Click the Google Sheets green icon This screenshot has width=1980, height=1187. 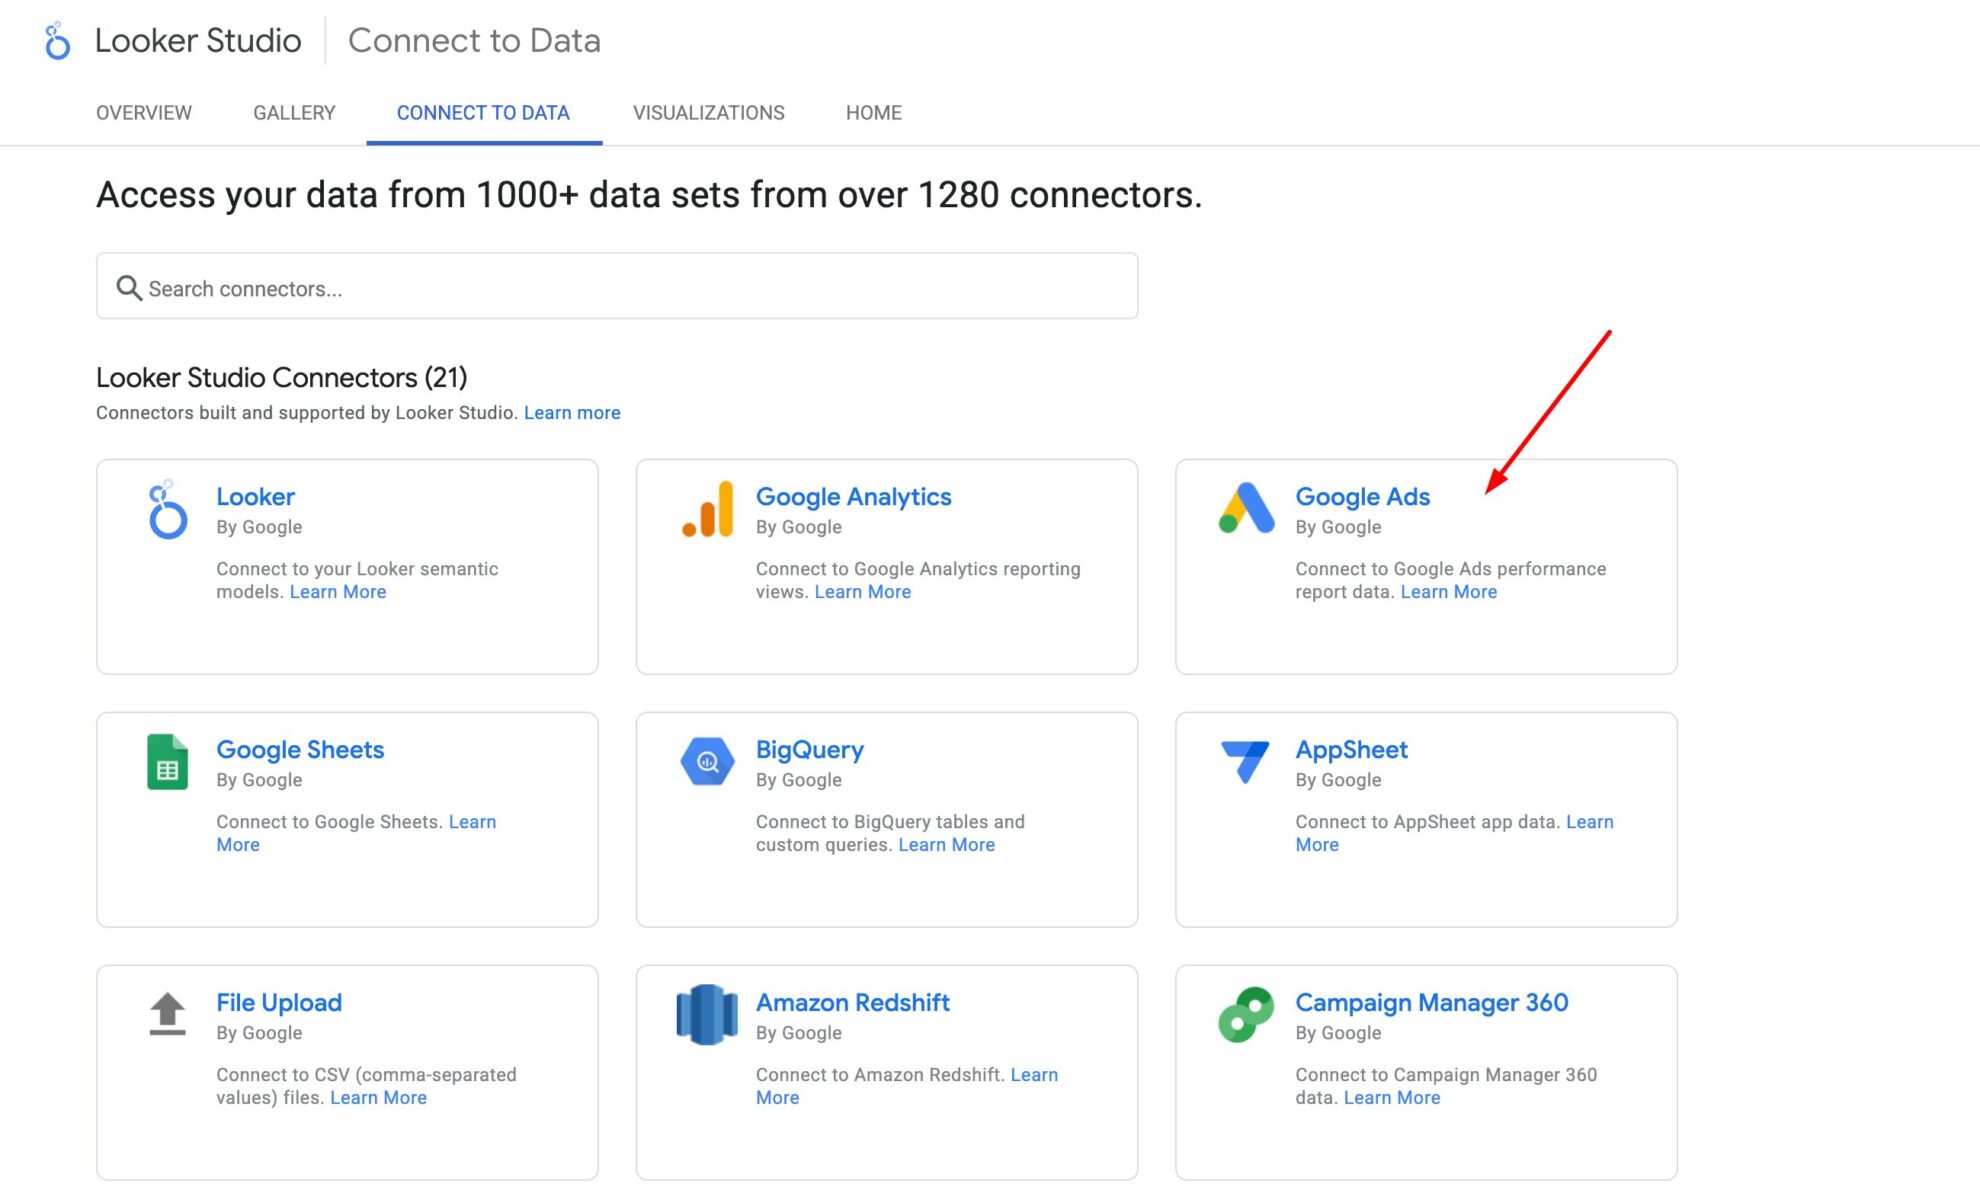click(167, 762)
